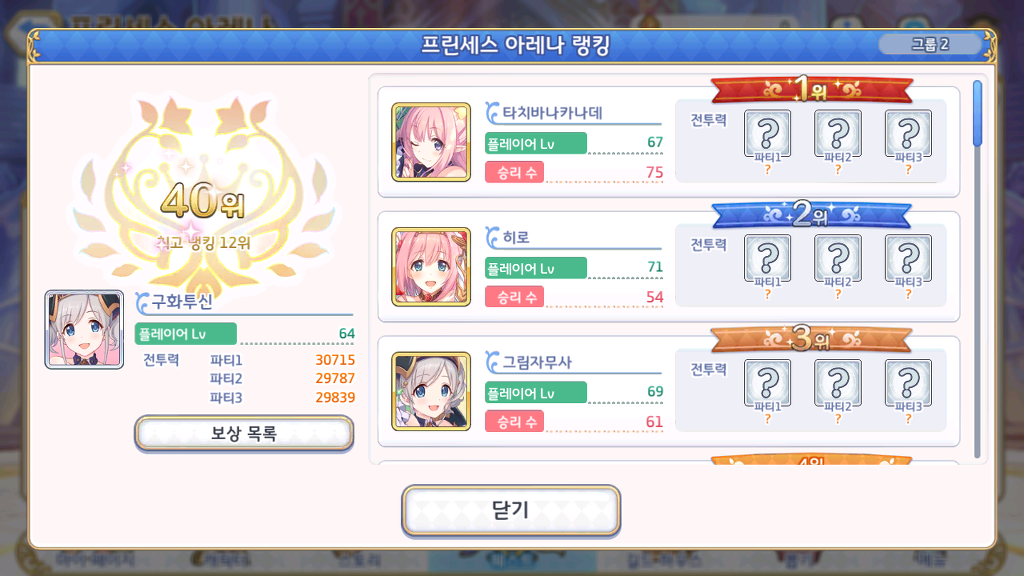Image resolution: width=1024 pixels, height=576 pixels.
Task: Select 2nd place player 히로's avatar
Action: pyautogui.click(x=431, y=266)
